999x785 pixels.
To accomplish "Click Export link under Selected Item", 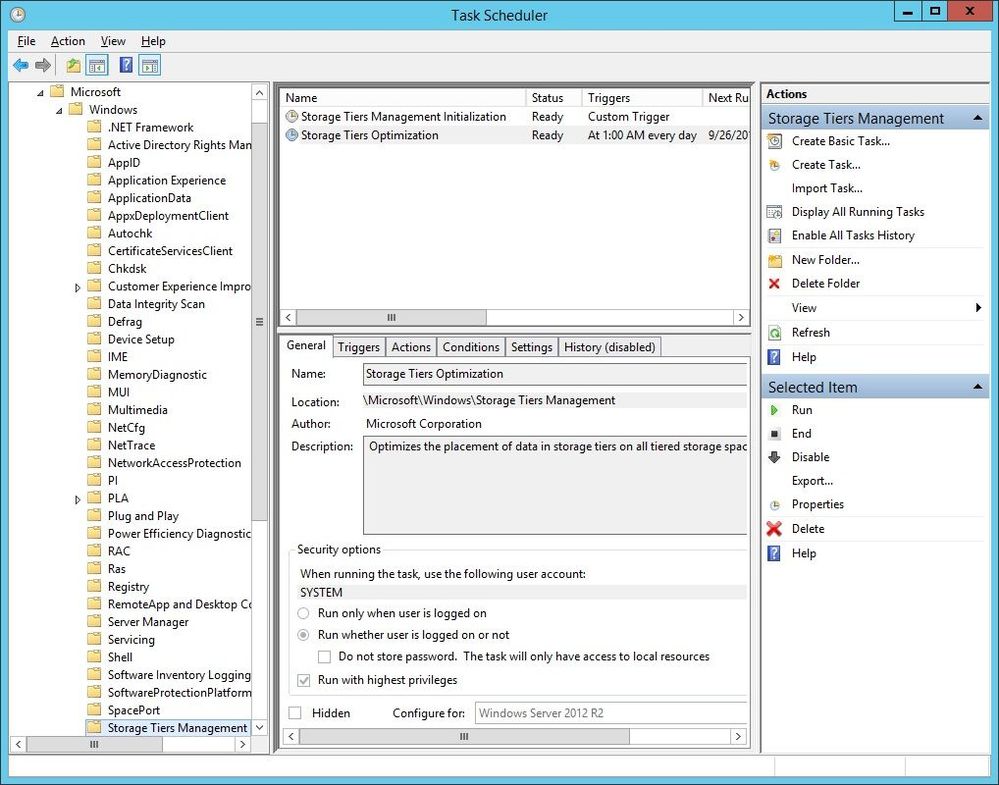I will [812, 481].
